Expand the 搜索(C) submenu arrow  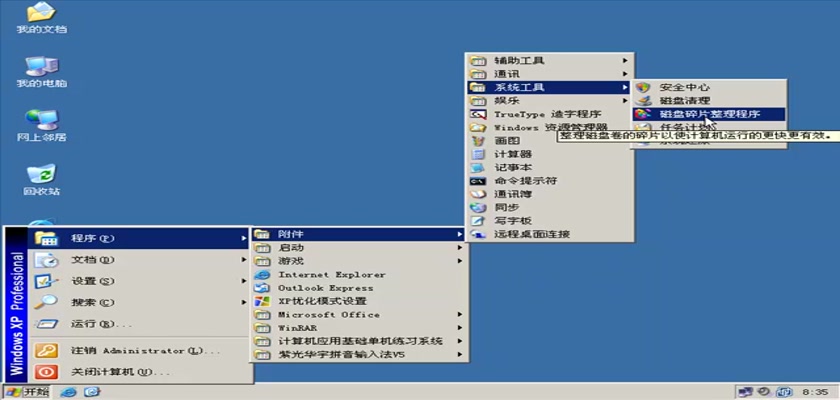point(244,303)
